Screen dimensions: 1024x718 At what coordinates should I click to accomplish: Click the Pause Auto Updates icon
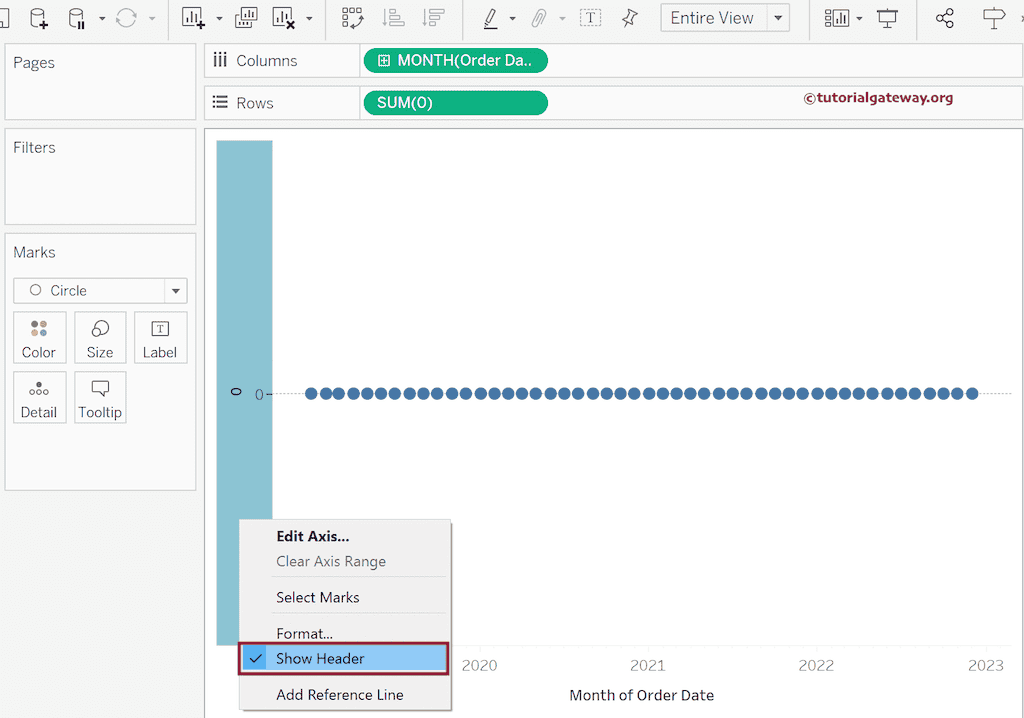click(76, 18)
